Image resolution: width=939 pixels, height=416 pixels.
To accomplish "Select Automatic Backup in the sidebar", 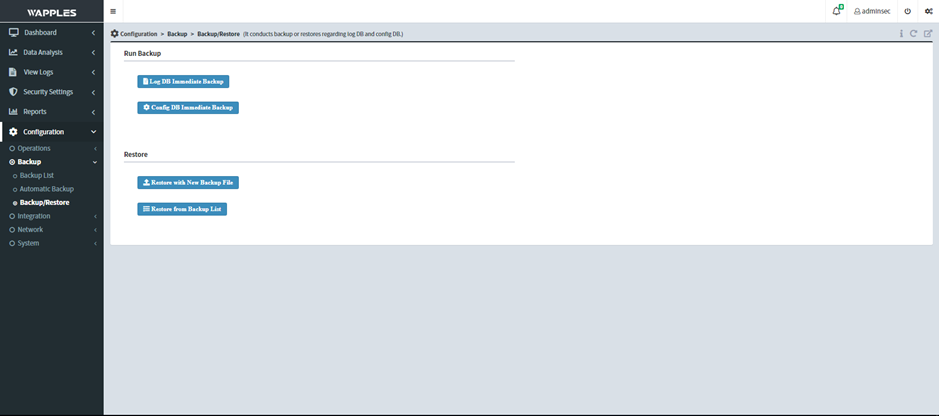I will [x=46, y=189].
